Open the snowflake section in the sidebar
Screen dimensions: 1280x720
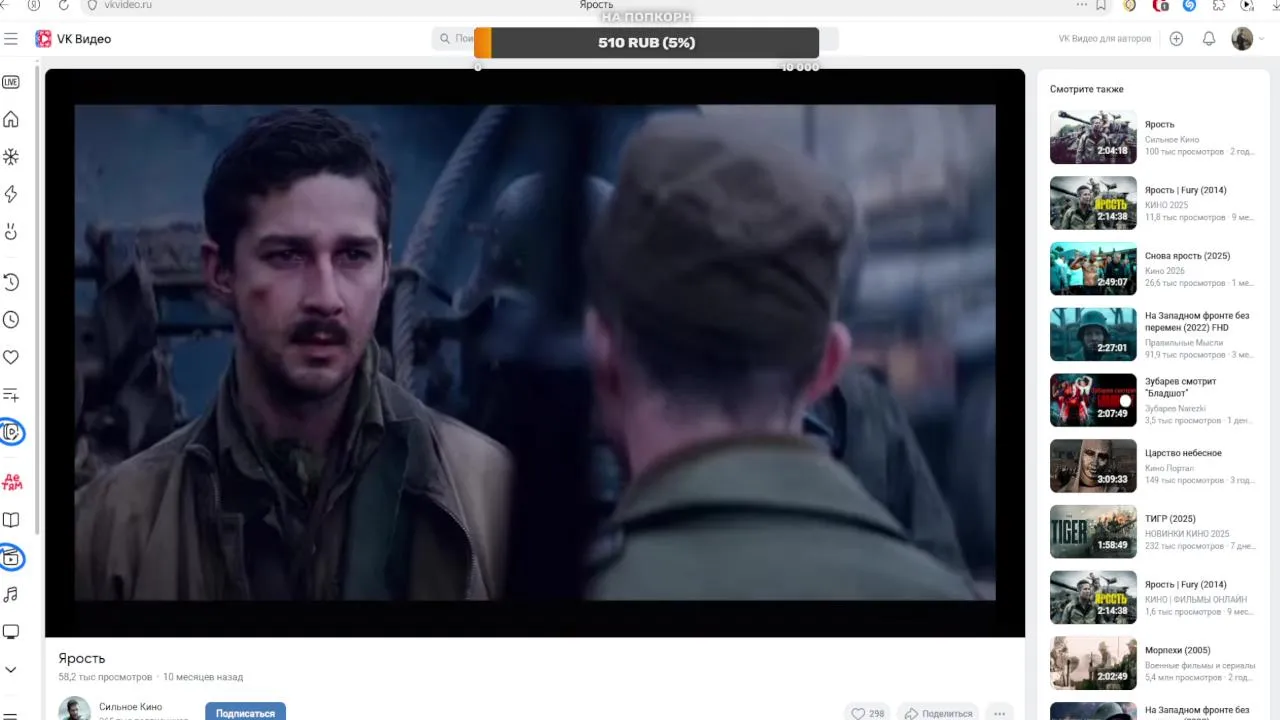11,157
